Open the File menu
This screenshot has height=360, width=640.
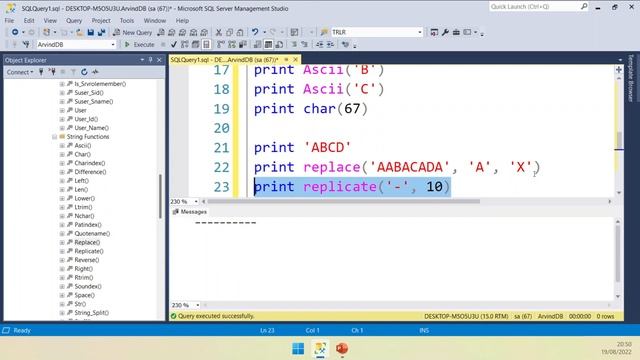tap(9, 20)
